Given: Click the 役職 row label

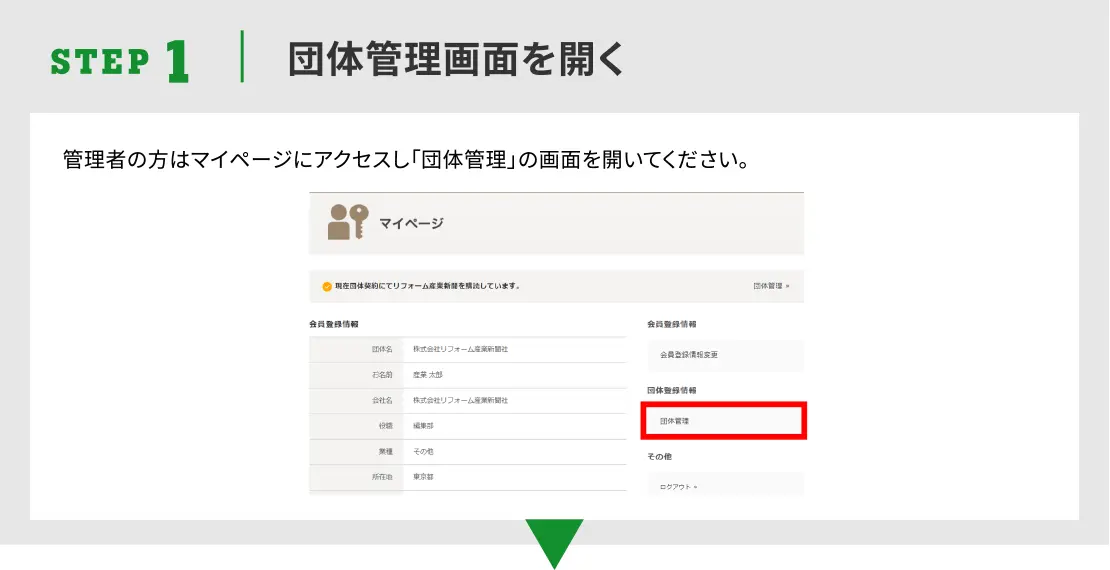Looking at the screenshot, I should tap(385, 426).
